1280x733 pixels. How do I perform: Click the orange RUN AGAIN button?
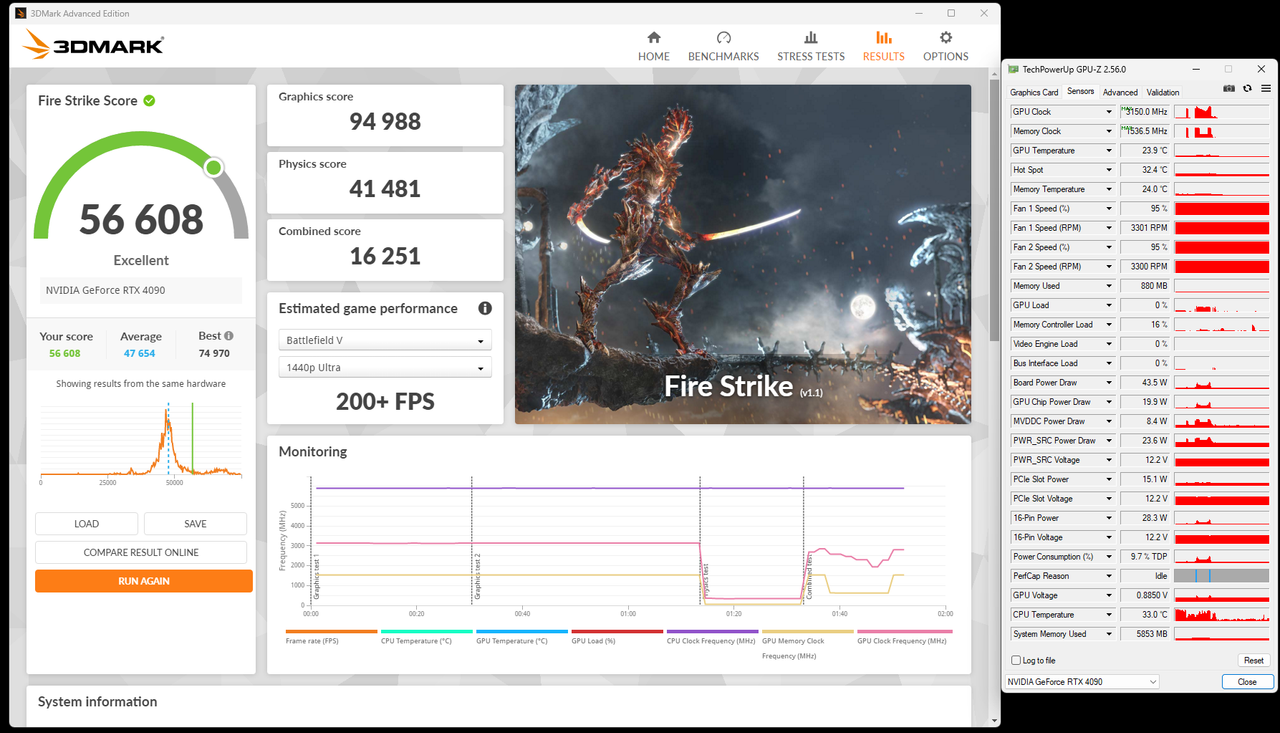click(x=143, y=581)
